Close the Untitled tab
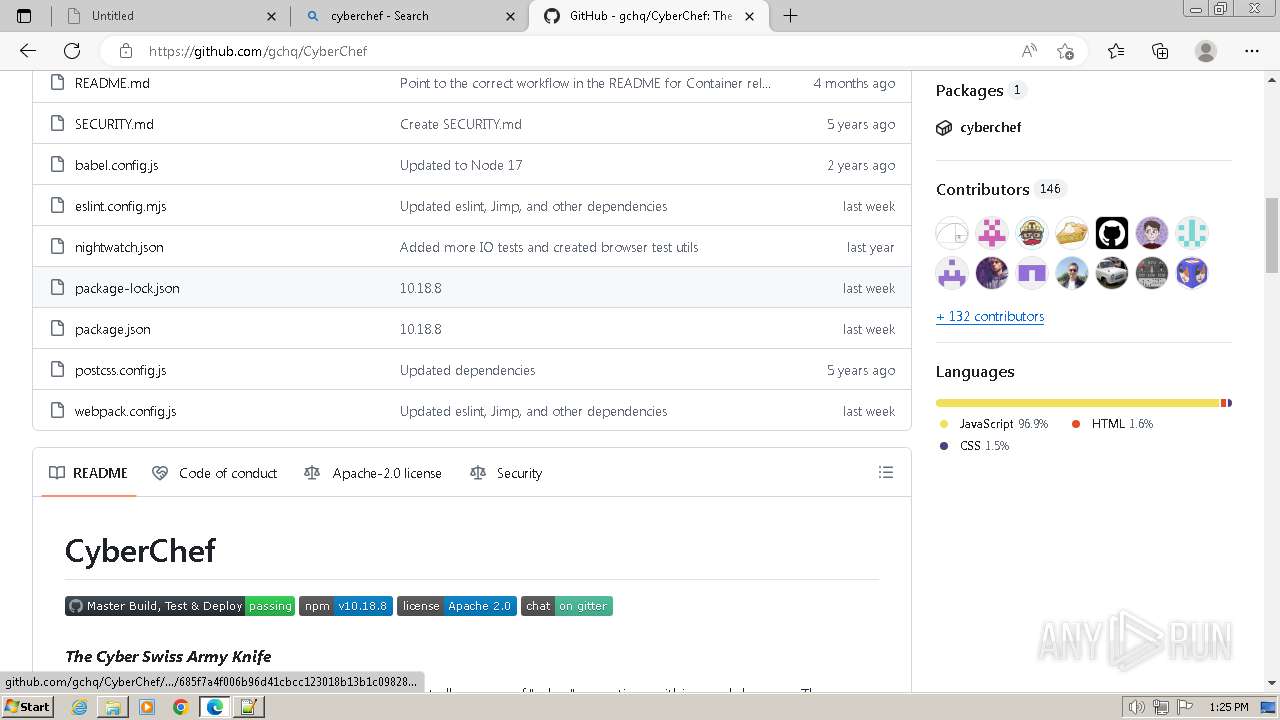Viewport: 1280px width, 720px height. click(272, 16)
